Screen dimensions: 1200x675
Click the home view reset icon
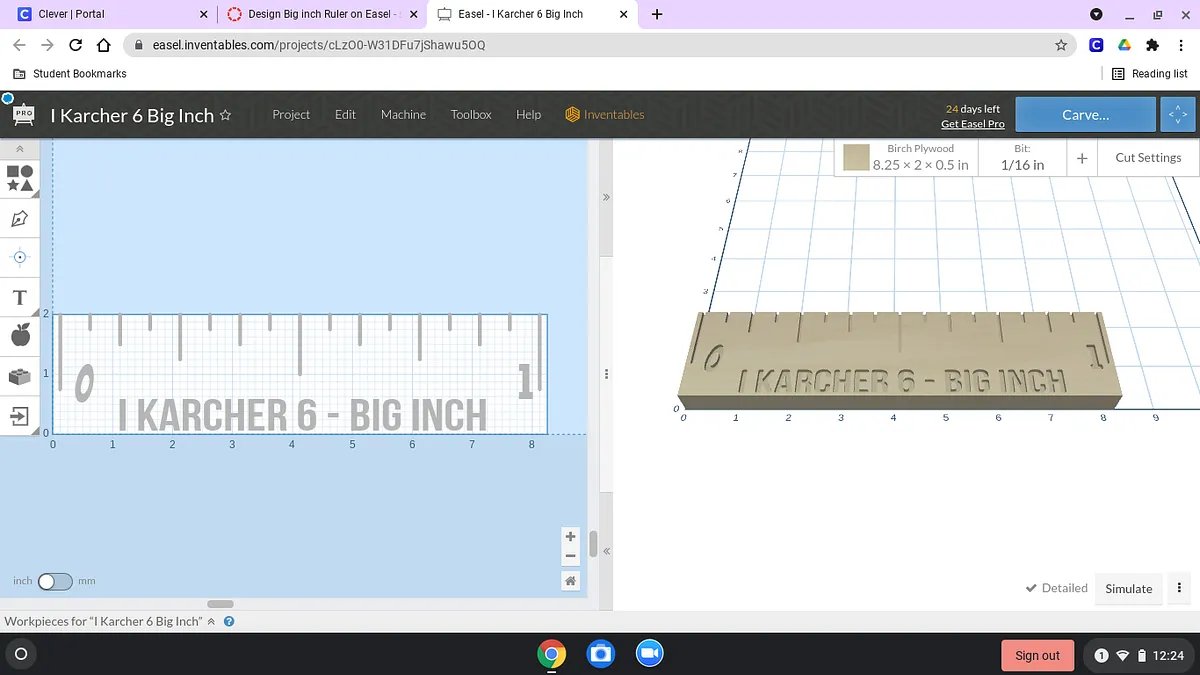570,581
